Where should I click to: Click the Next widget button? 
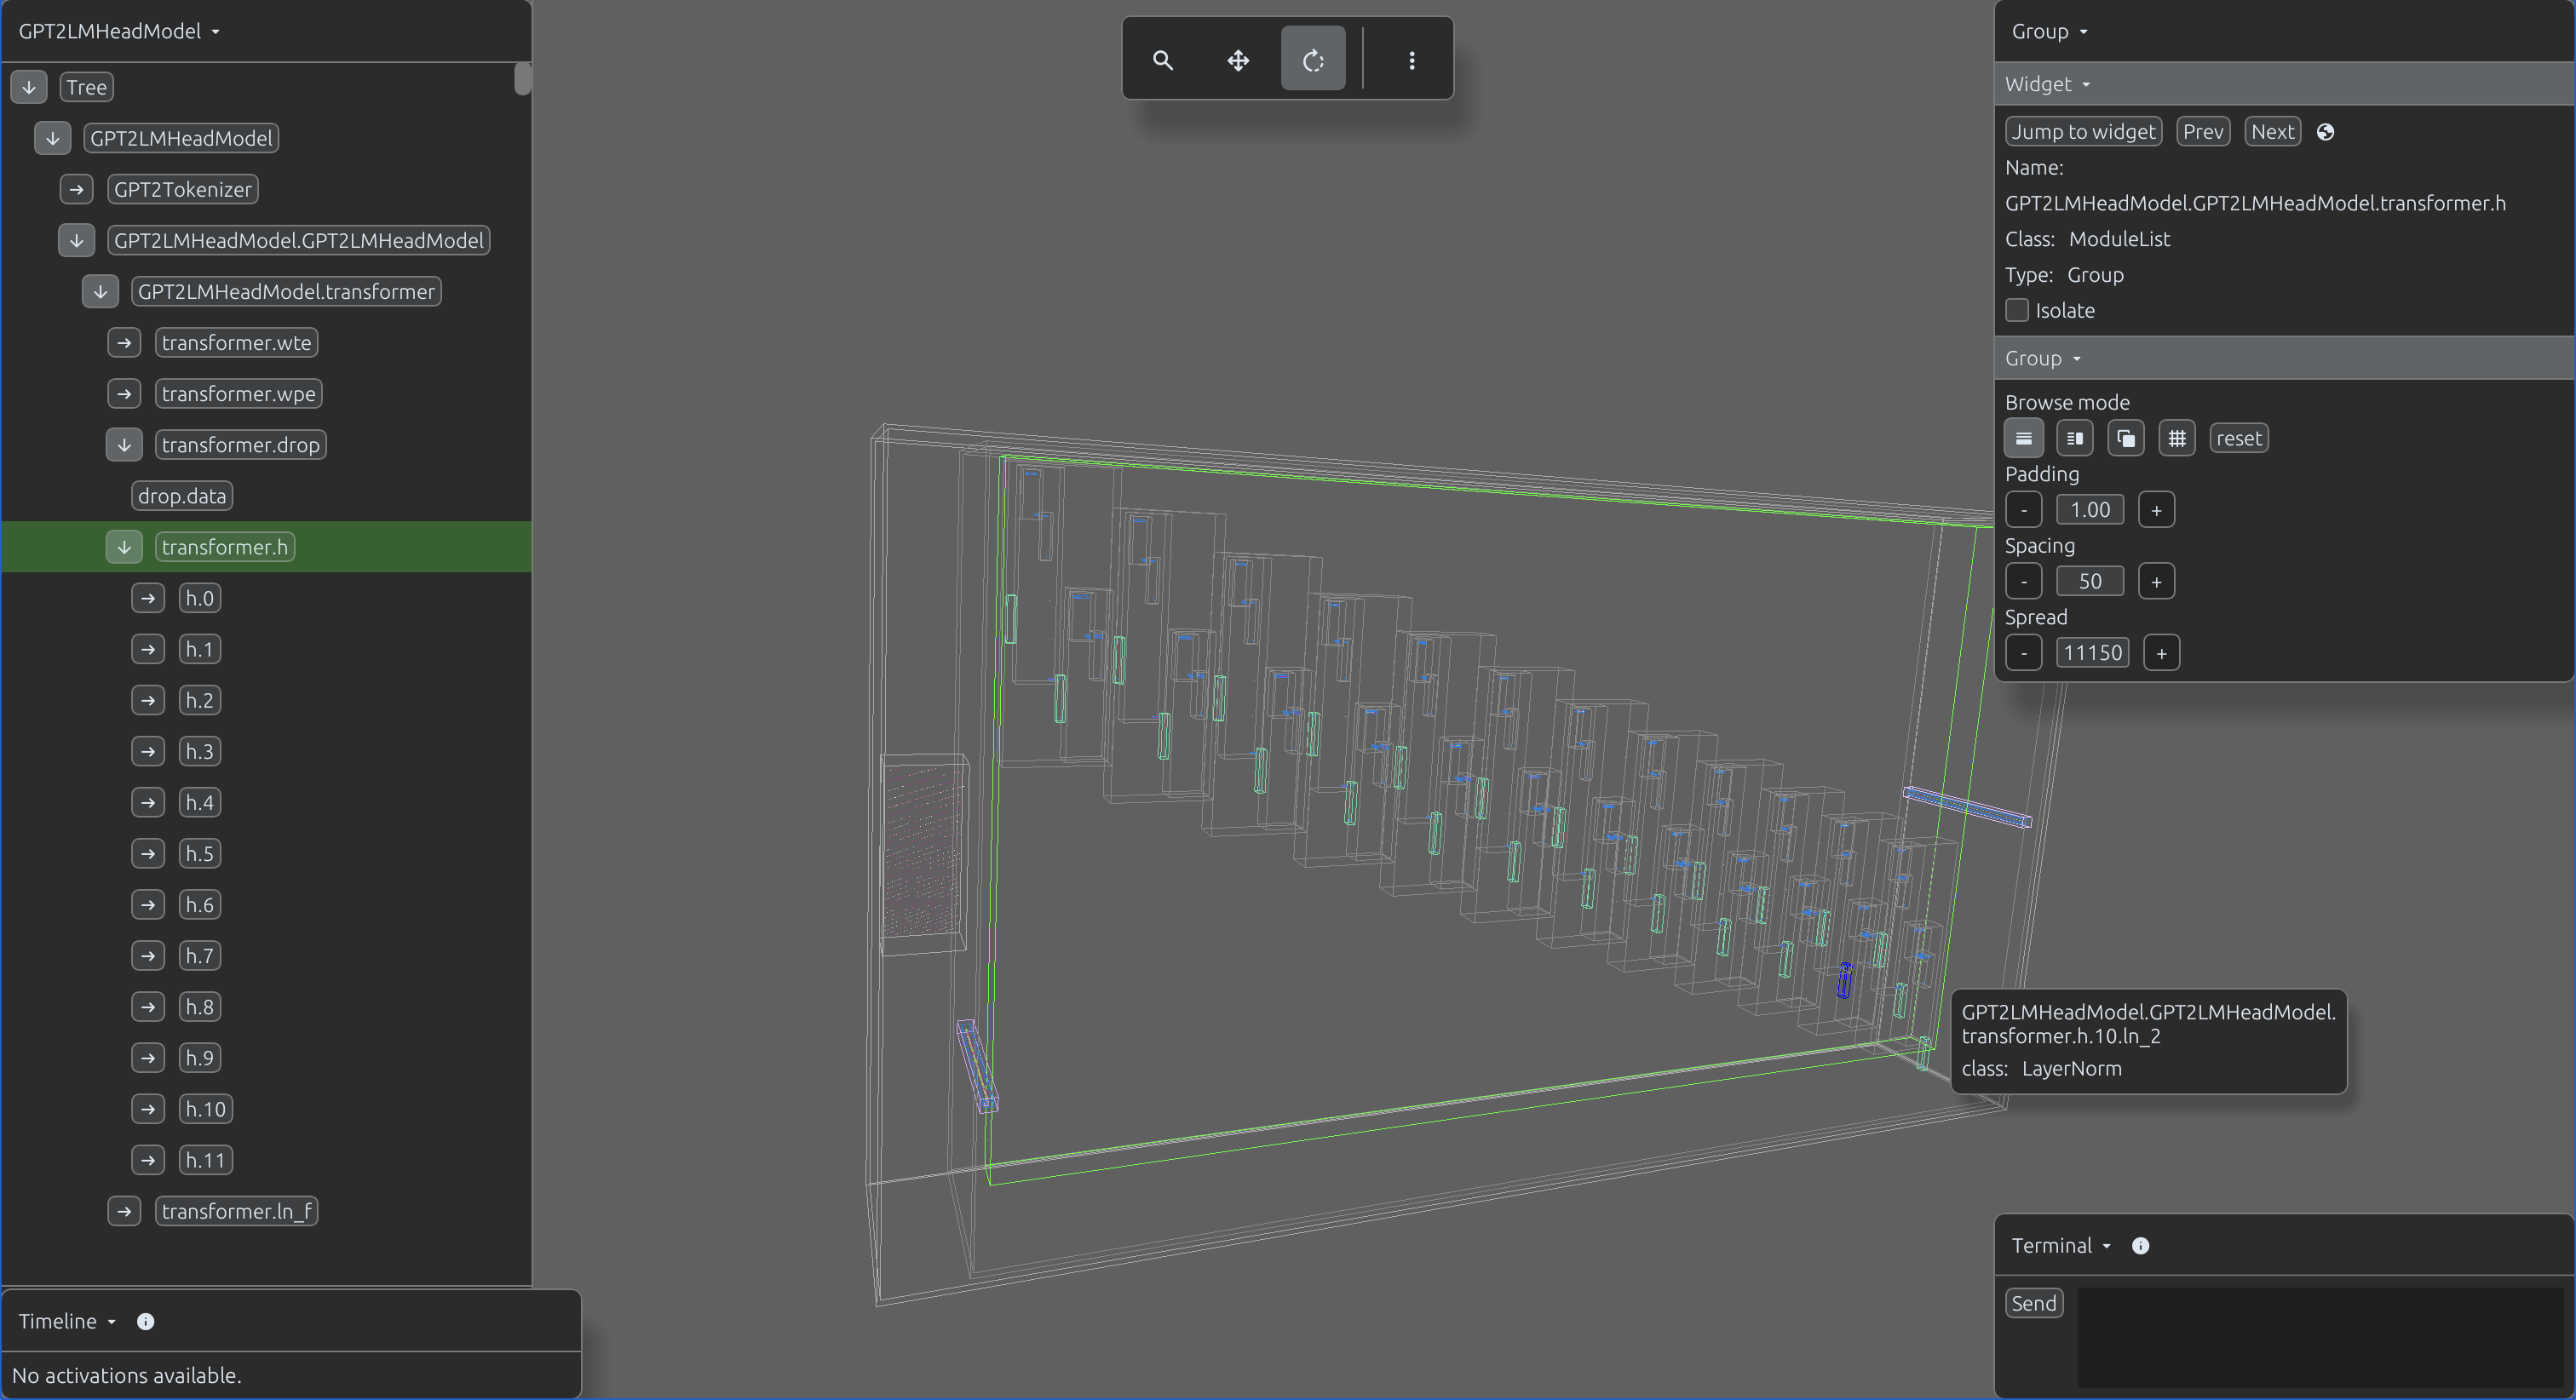tap(2272, 132)
